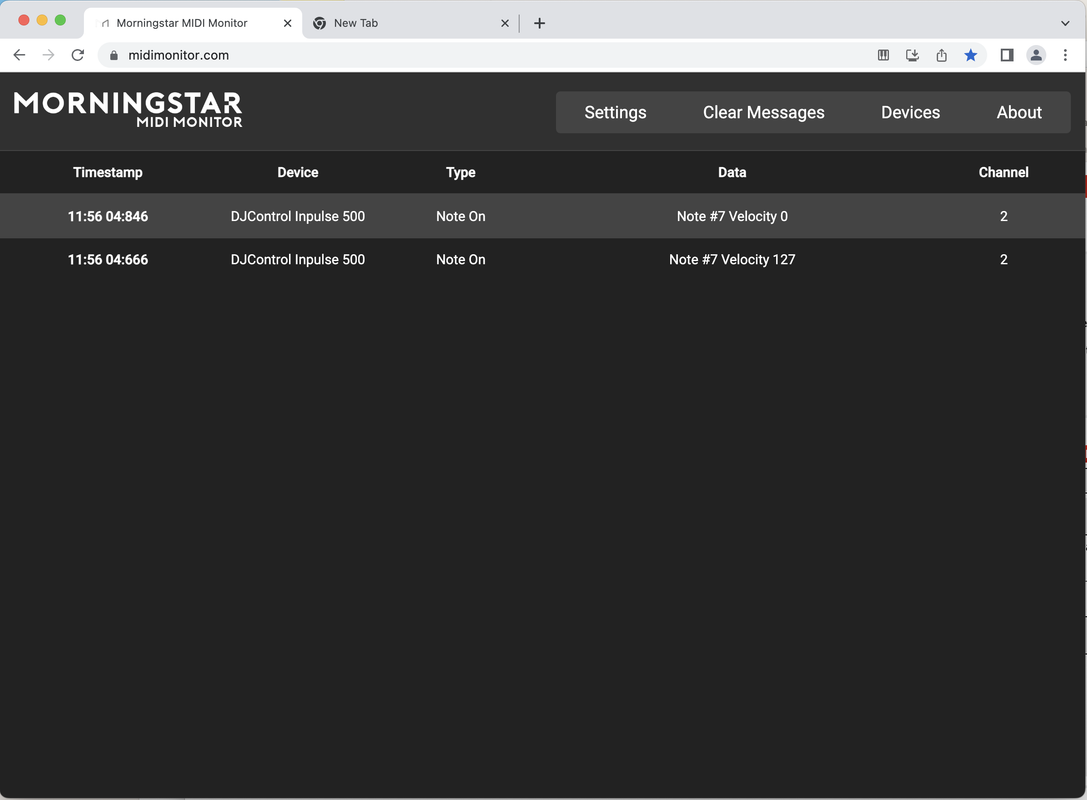Open the MIDI piano extension icon
Screen dimensions: 1087x800
click(x=883, y=55)
